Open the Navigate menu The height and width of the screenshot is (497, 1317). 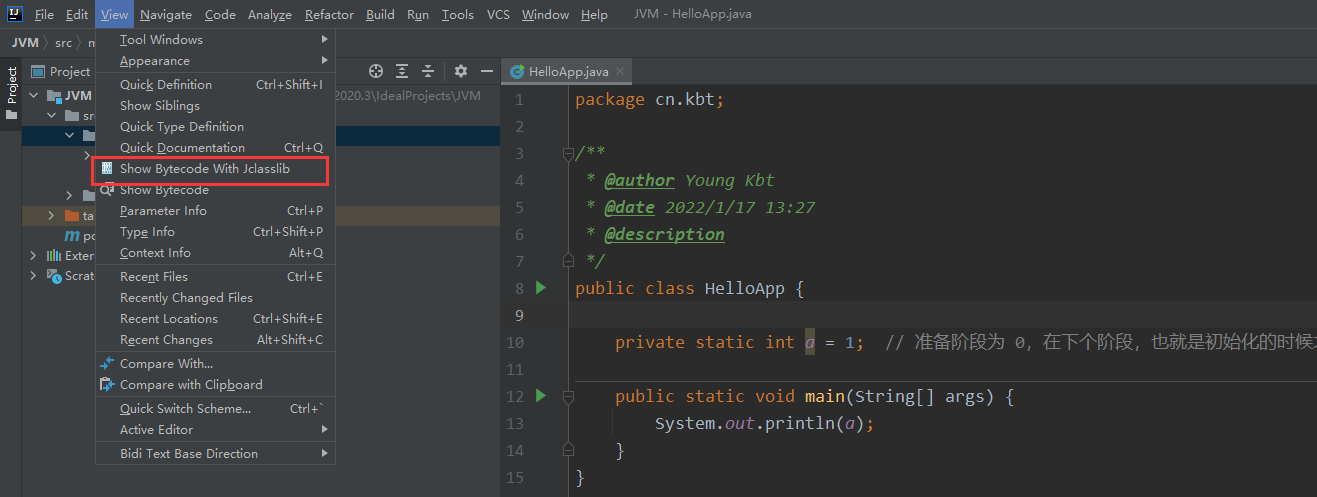click(x=166, y=15)
